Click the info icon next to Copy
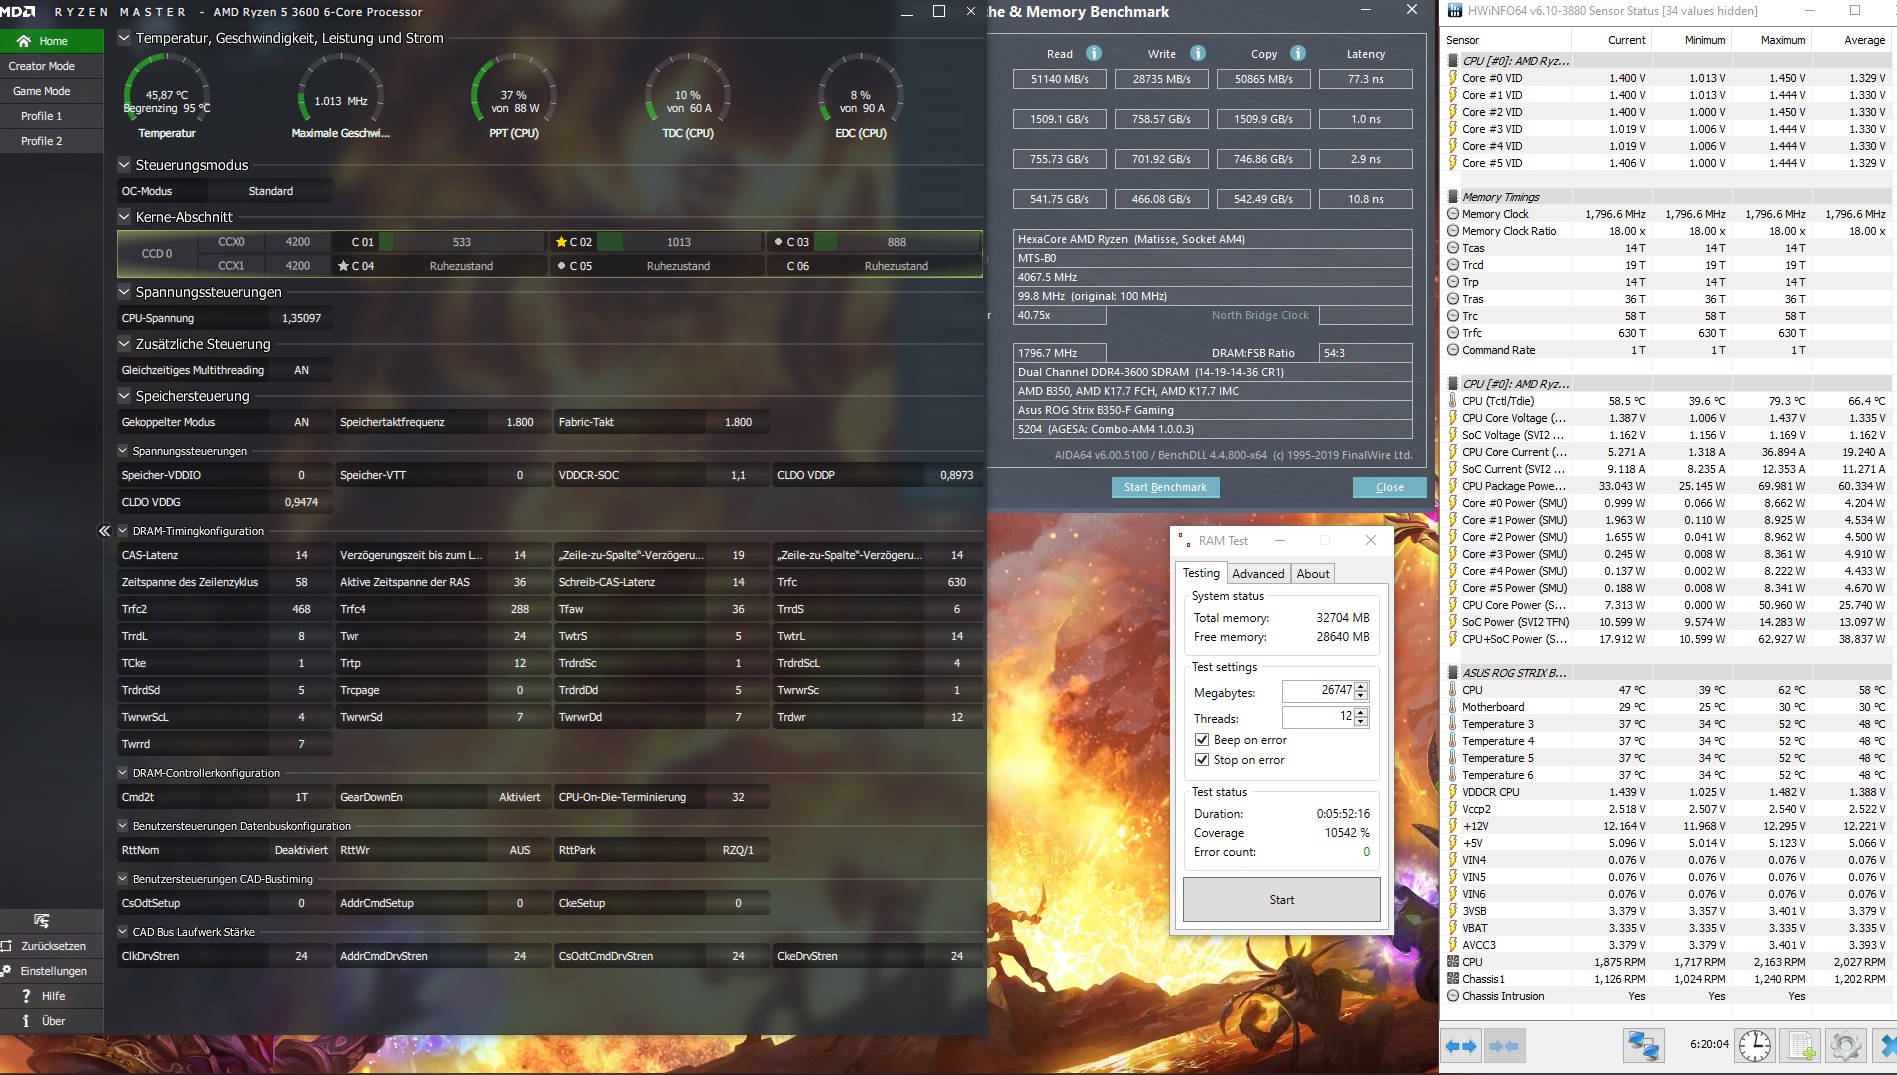Viewport: 1897px width, 1075px height. pyautogui.click(x=1298, y=53)
